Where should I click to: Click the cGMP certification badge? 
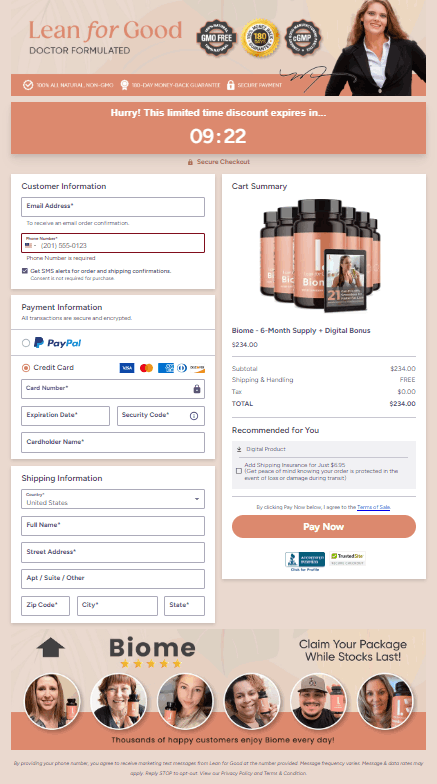coord(302,38)
